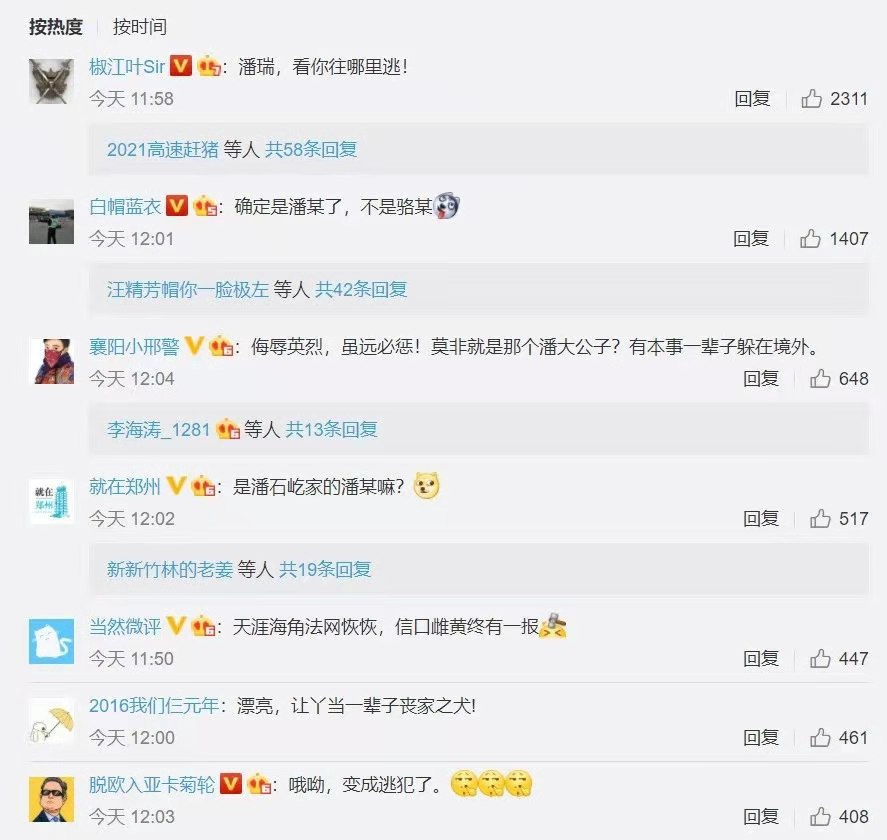Open 2021高速赶猪 user profile link
Image resolution: width=887 pixels, height=840 pixels.
pos(163,149)
